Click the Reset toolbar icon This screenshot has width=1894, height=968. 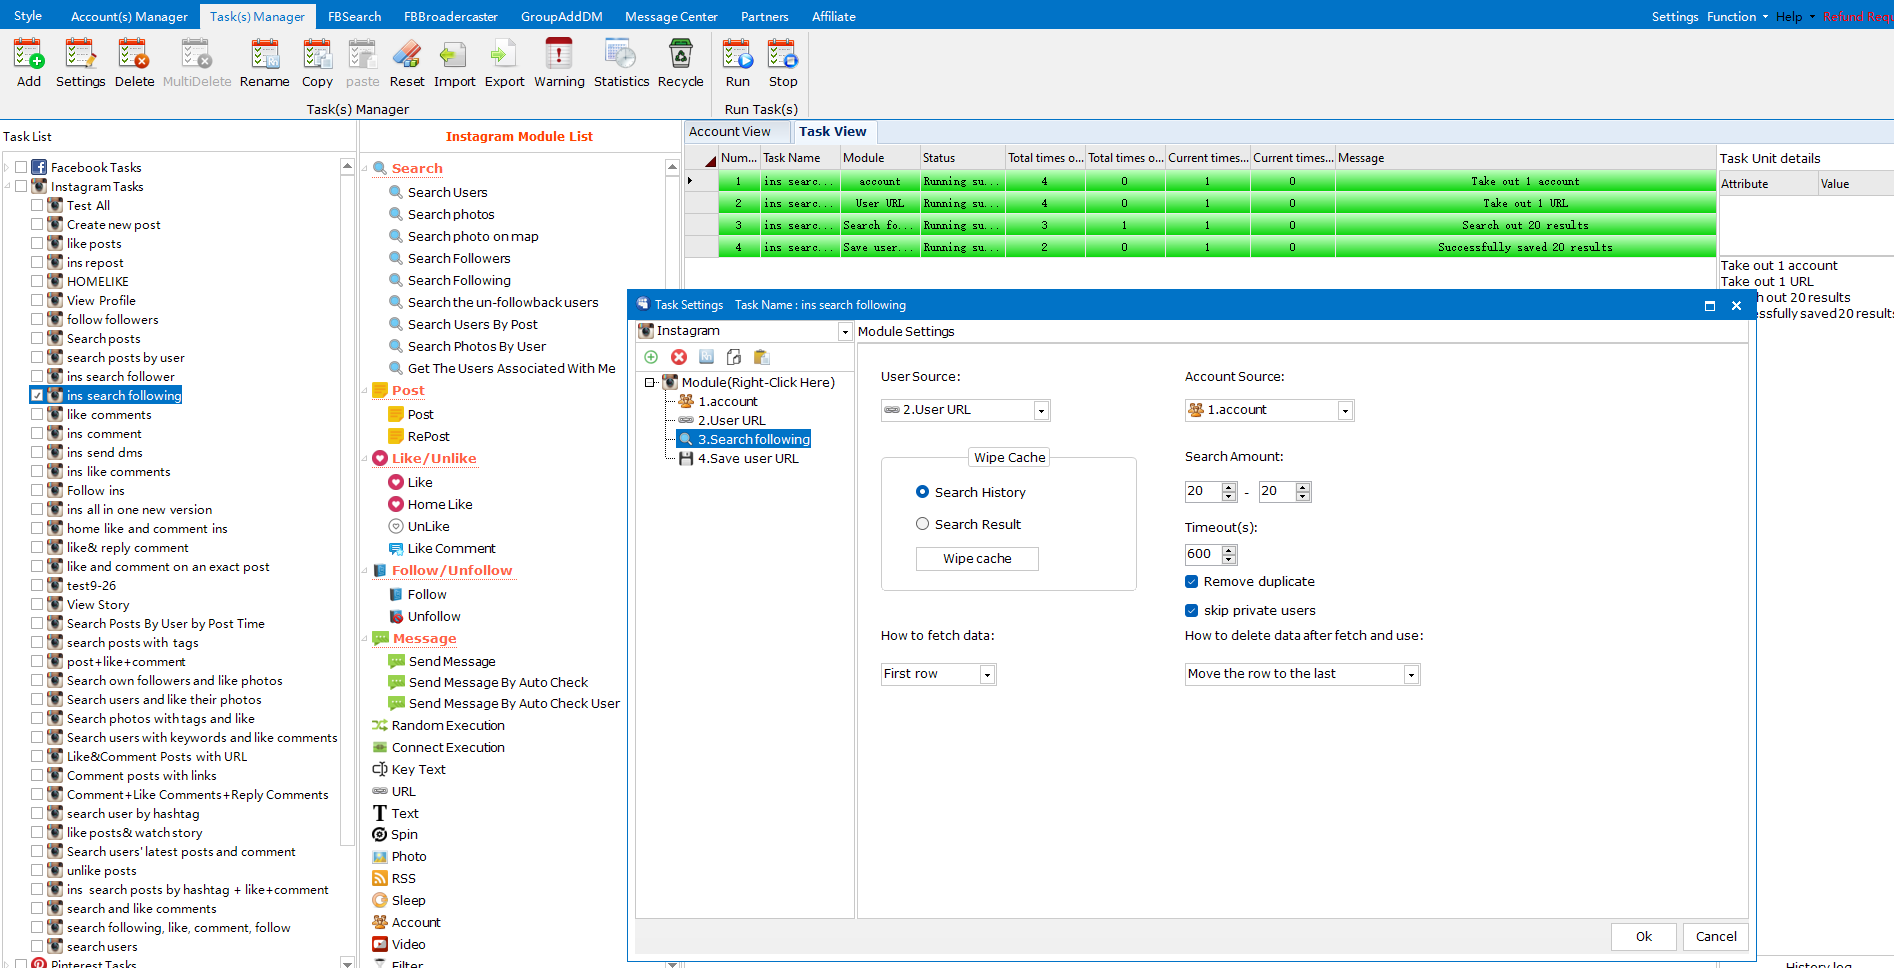(407, 62)
